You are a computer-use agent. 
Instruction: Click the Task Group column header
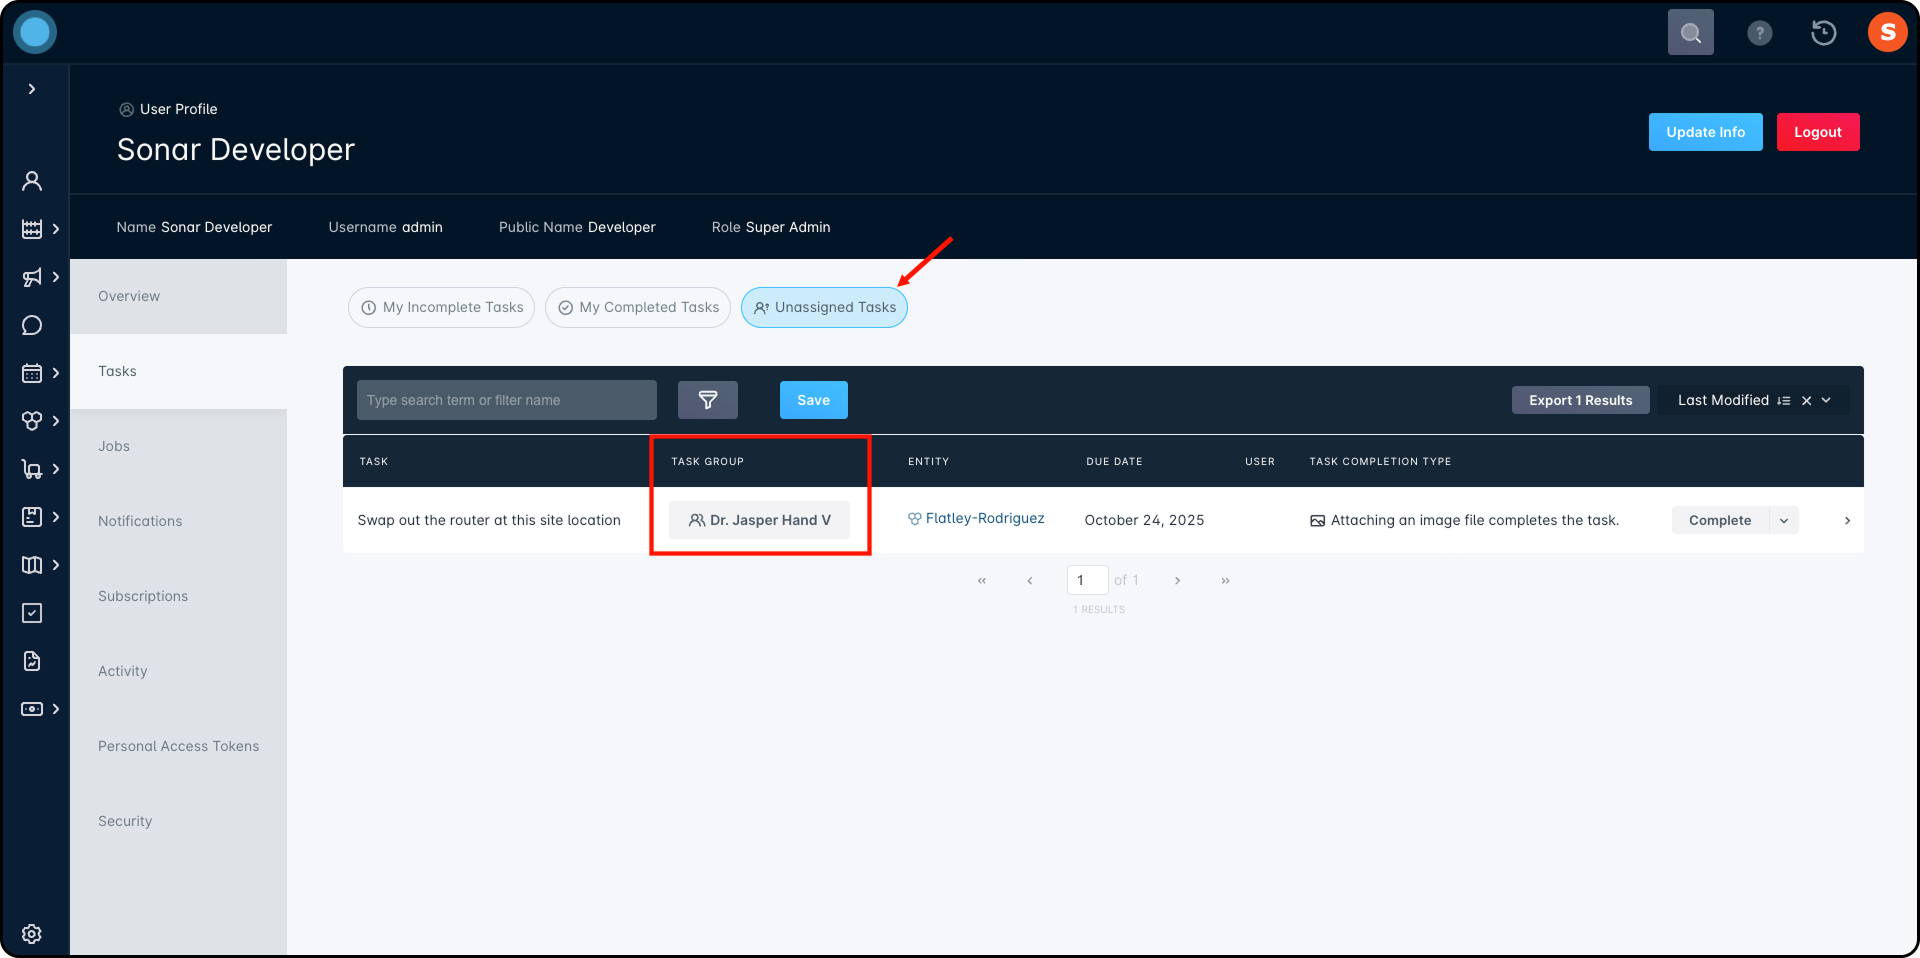[x=708, y=461]
